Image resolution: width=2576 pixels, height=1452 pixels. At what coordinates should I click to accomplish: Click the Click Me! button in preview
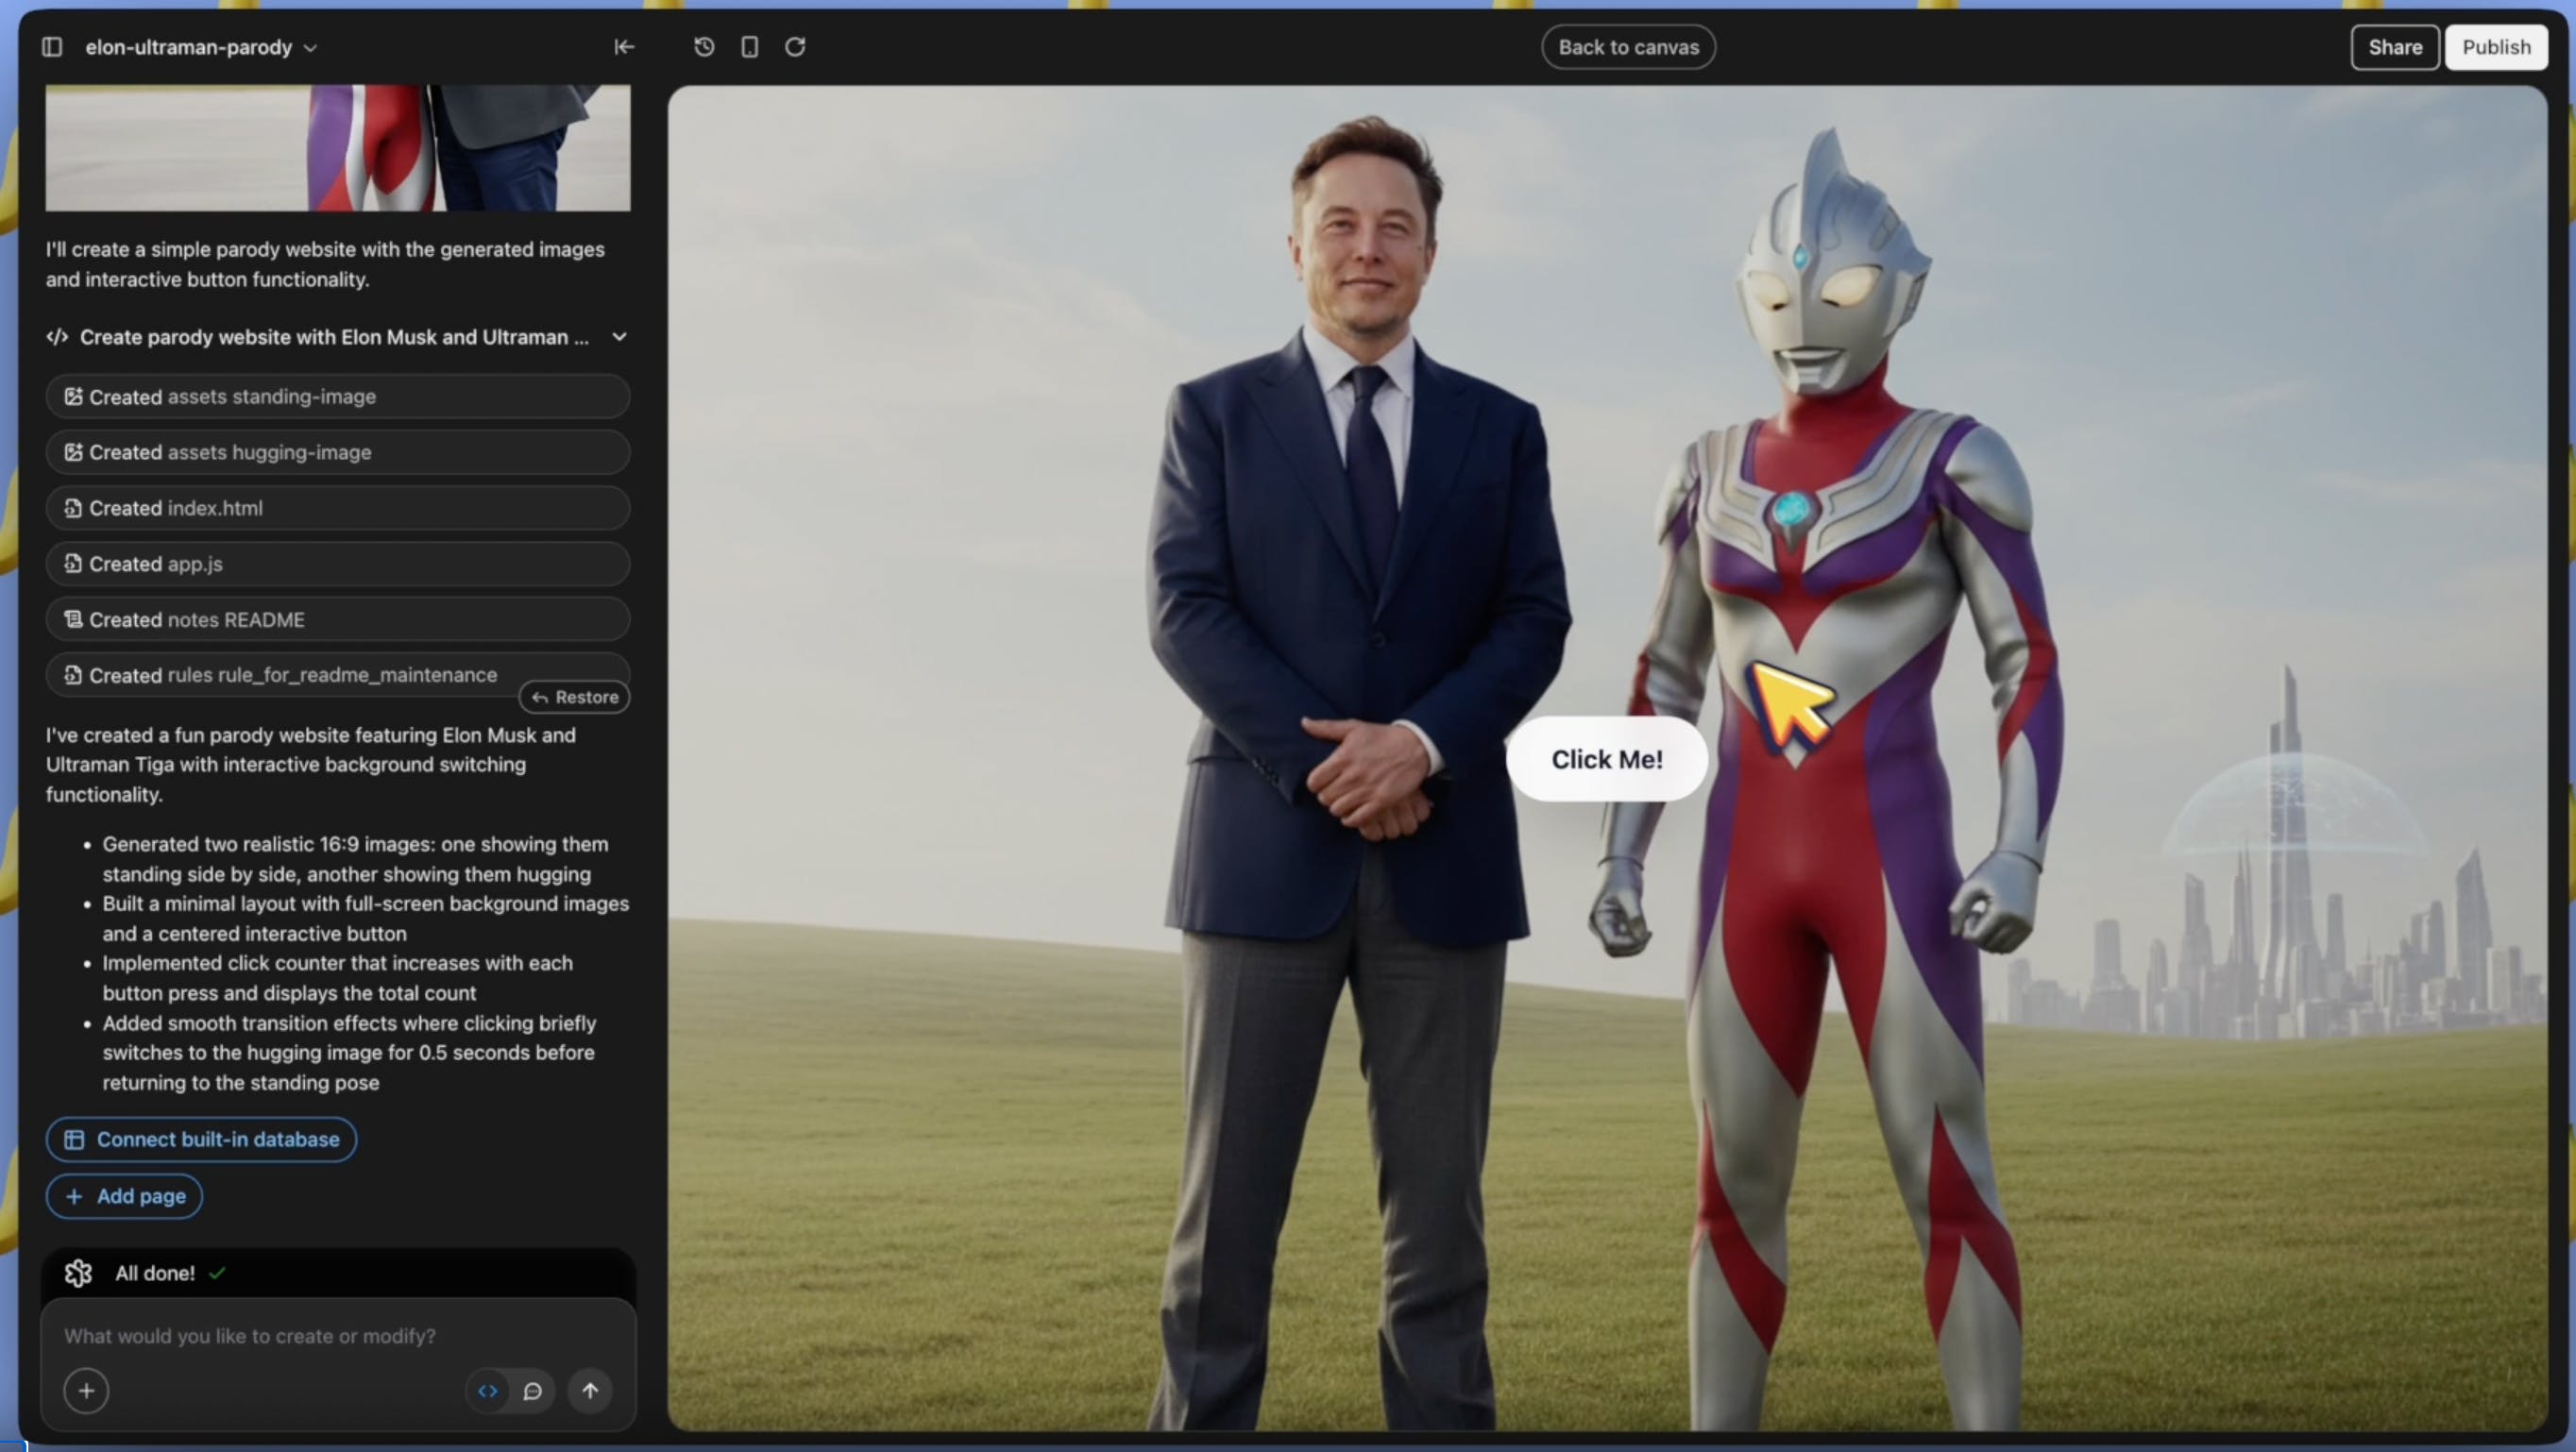pyautogui.click(x=1607, y=759)
